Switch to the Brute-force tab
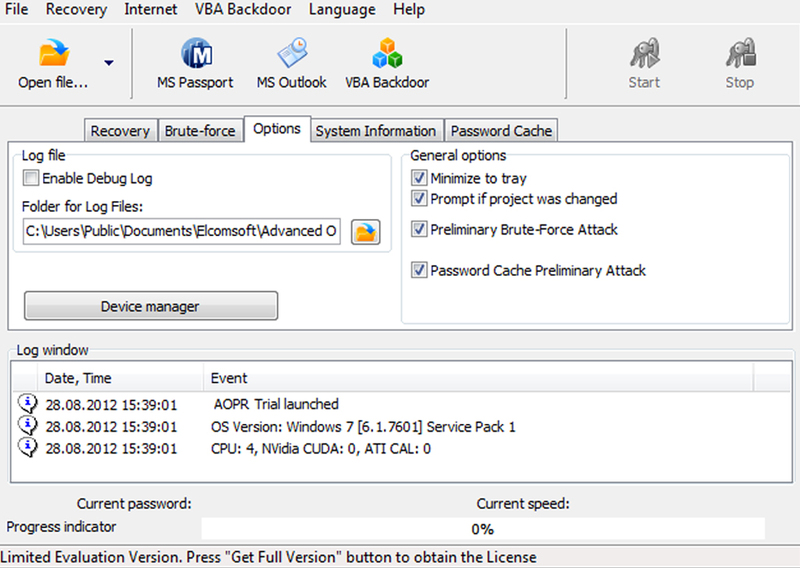This screenshot has width=800, height=568. tap(200, 131)
